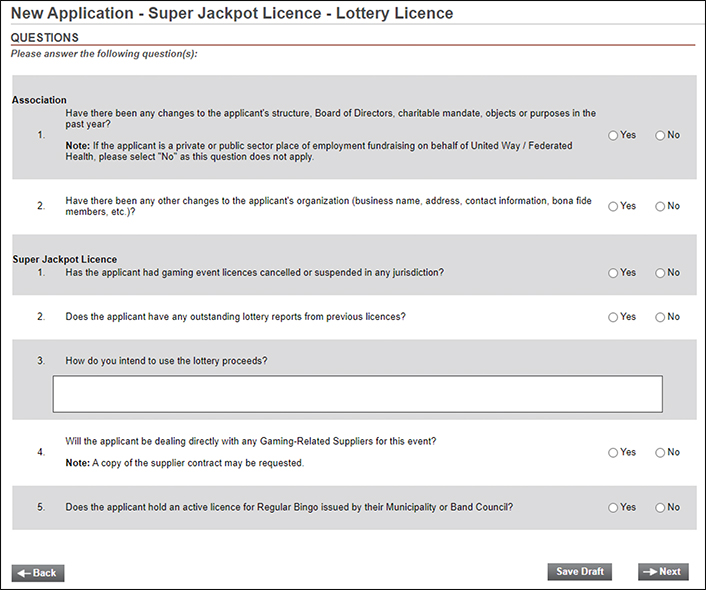Select No for outstanding lottery reports
The width and height of the screenshot is (706, 590).
click(660, 317)
